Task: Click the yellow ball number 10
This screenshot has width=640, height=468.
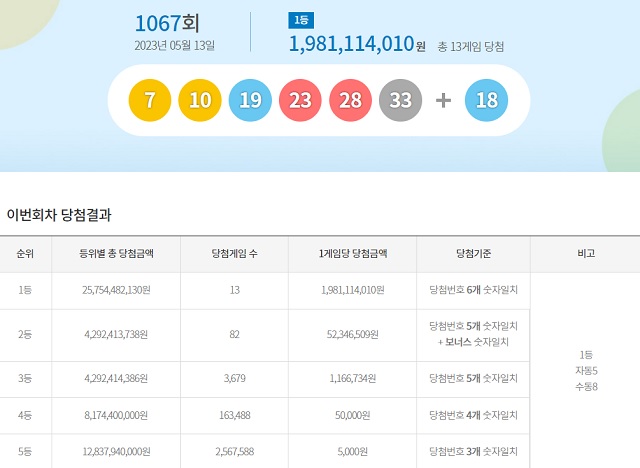Action: point(200,100)
